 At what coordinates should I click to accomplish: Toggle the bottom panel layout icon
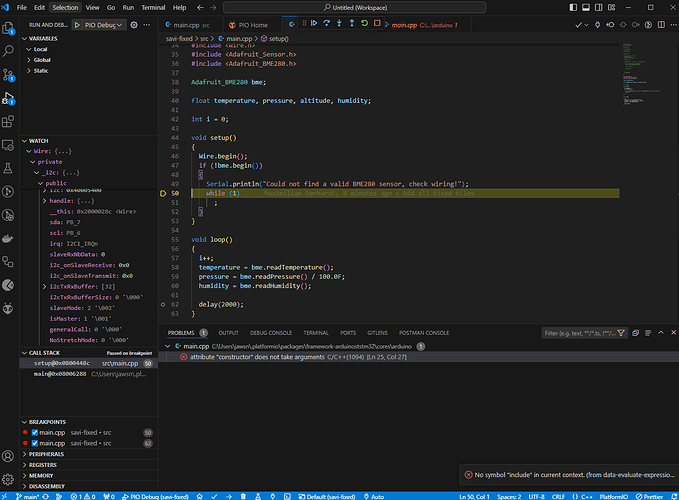pyautogui.click(x=586, y=7)
